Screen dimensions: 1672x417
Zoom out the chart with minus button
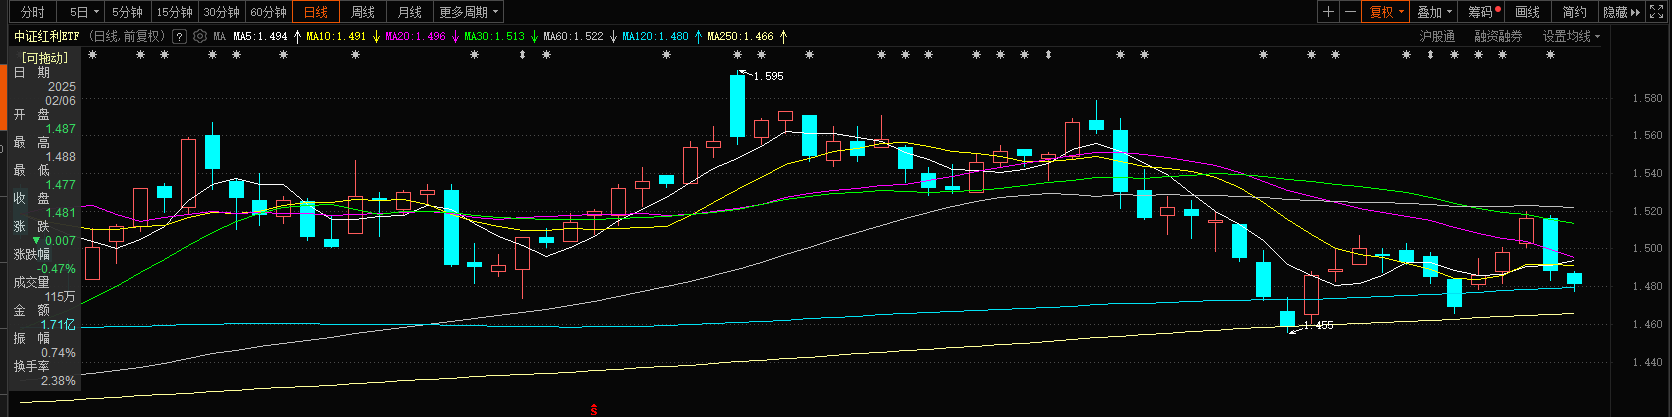click(1351, 12)
